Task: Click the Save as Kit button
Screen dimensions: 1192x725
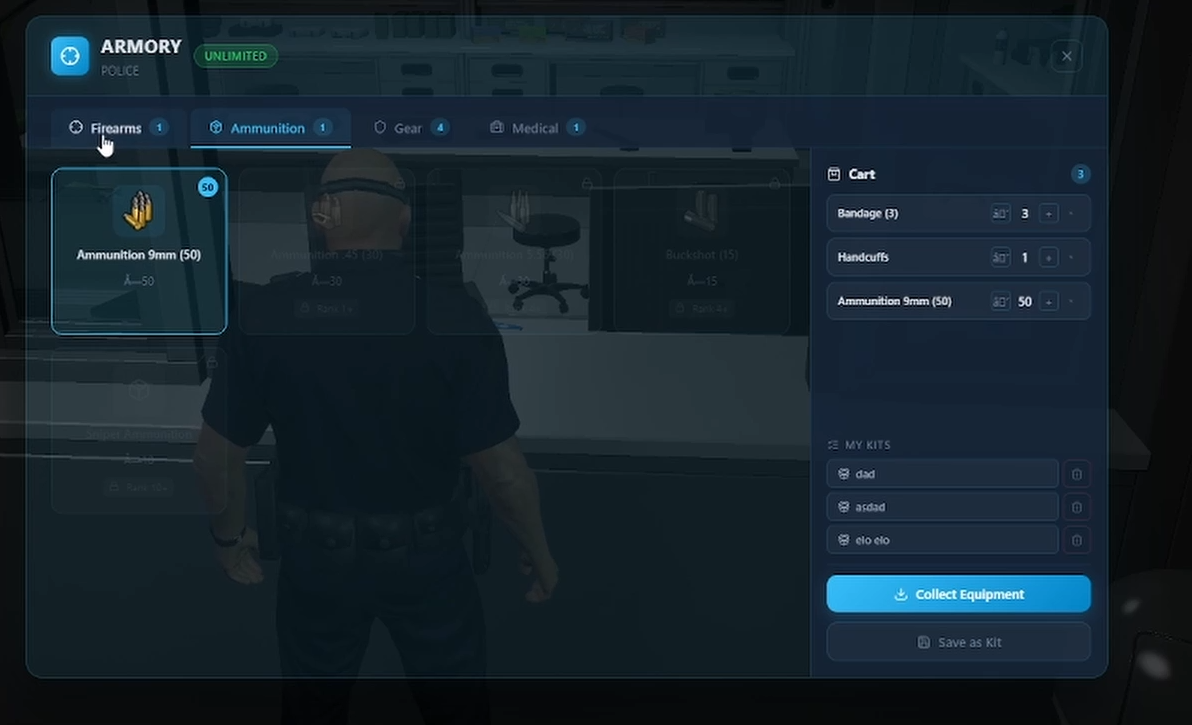Action: pyautogui.click(x=959, y=642)
